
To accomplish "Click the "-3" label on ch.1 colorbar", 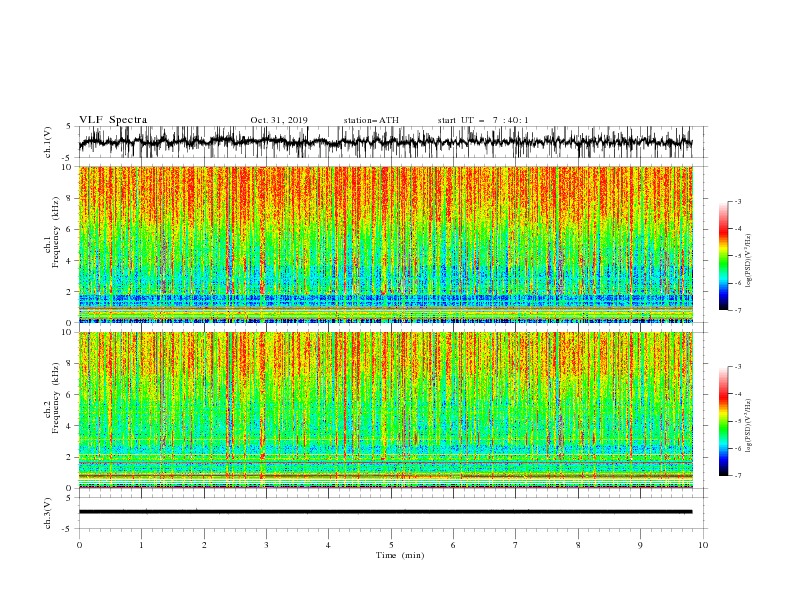I will [737, 201].
